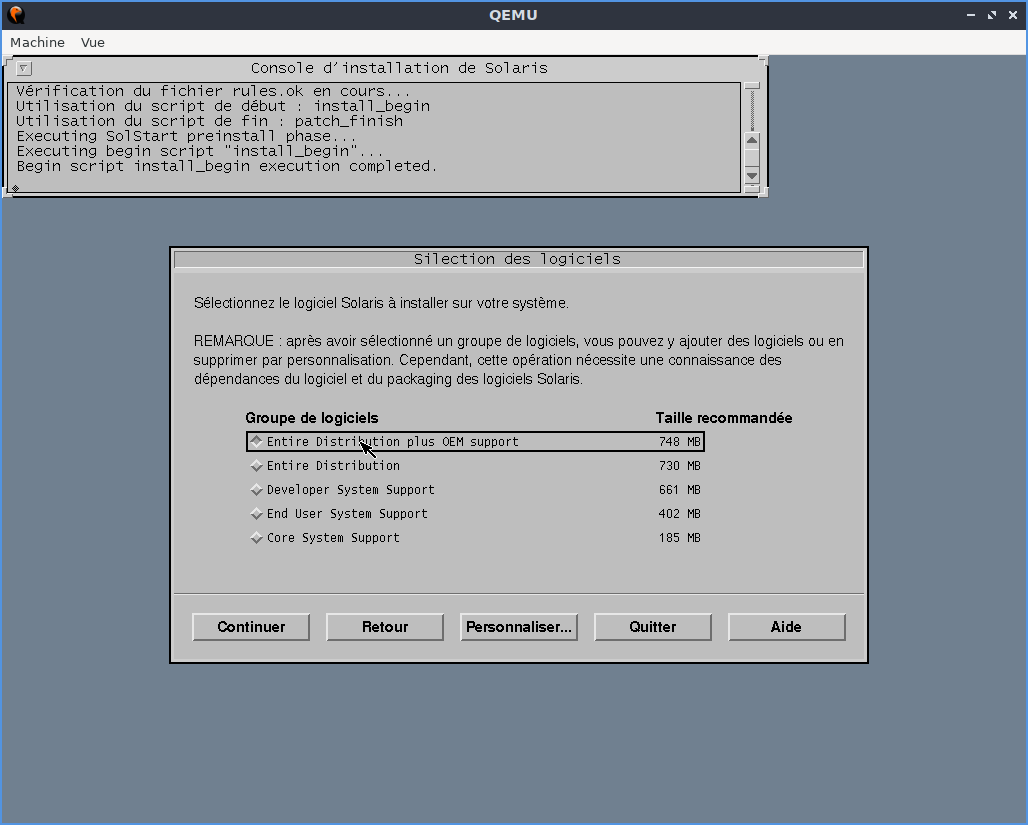Click the console scrollbar down arrow
Image resolution: width=1028 pixels, height=825 pixels.
click(x=752, y=176)
